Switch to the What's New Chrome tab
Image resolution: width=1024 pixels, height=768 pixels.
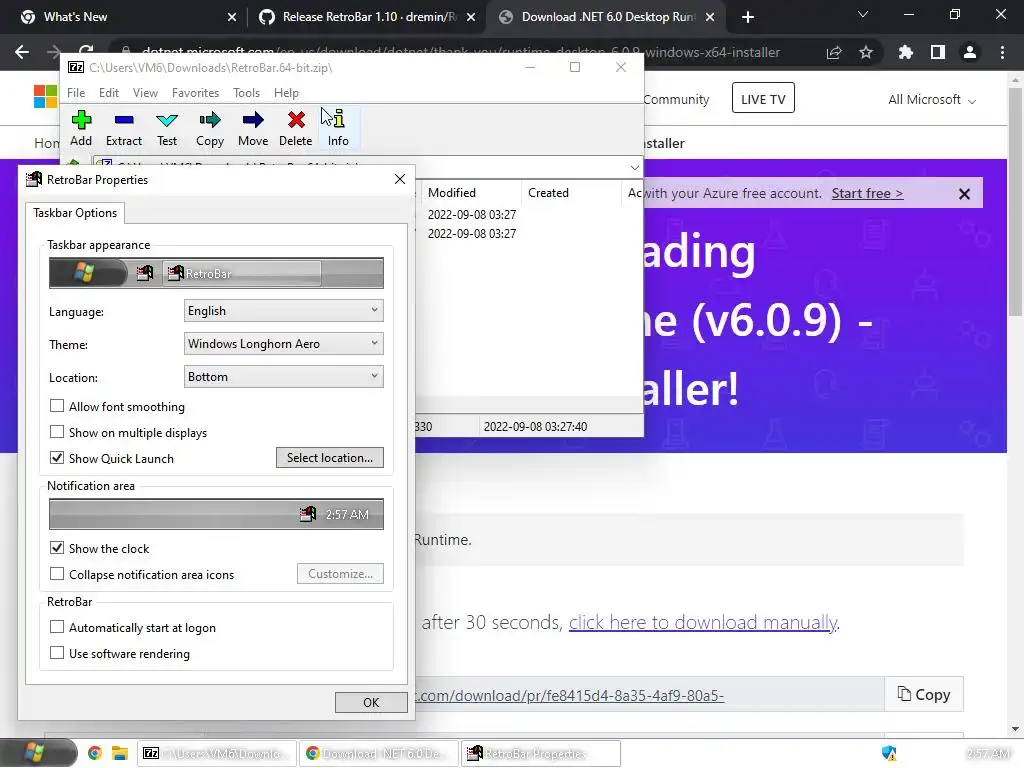pyautogui.click(x=123, y=17)
